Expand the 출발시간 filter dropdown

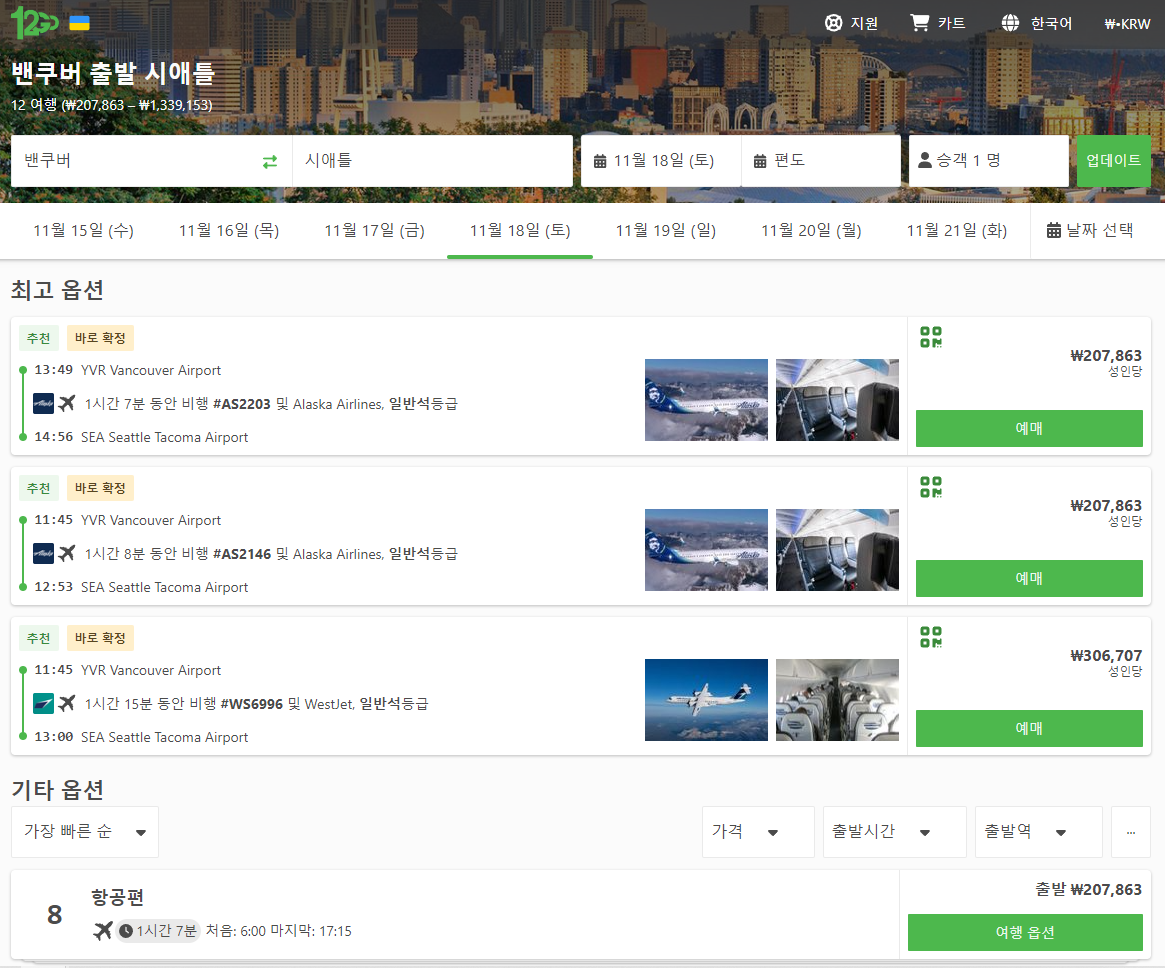(895, 832)
